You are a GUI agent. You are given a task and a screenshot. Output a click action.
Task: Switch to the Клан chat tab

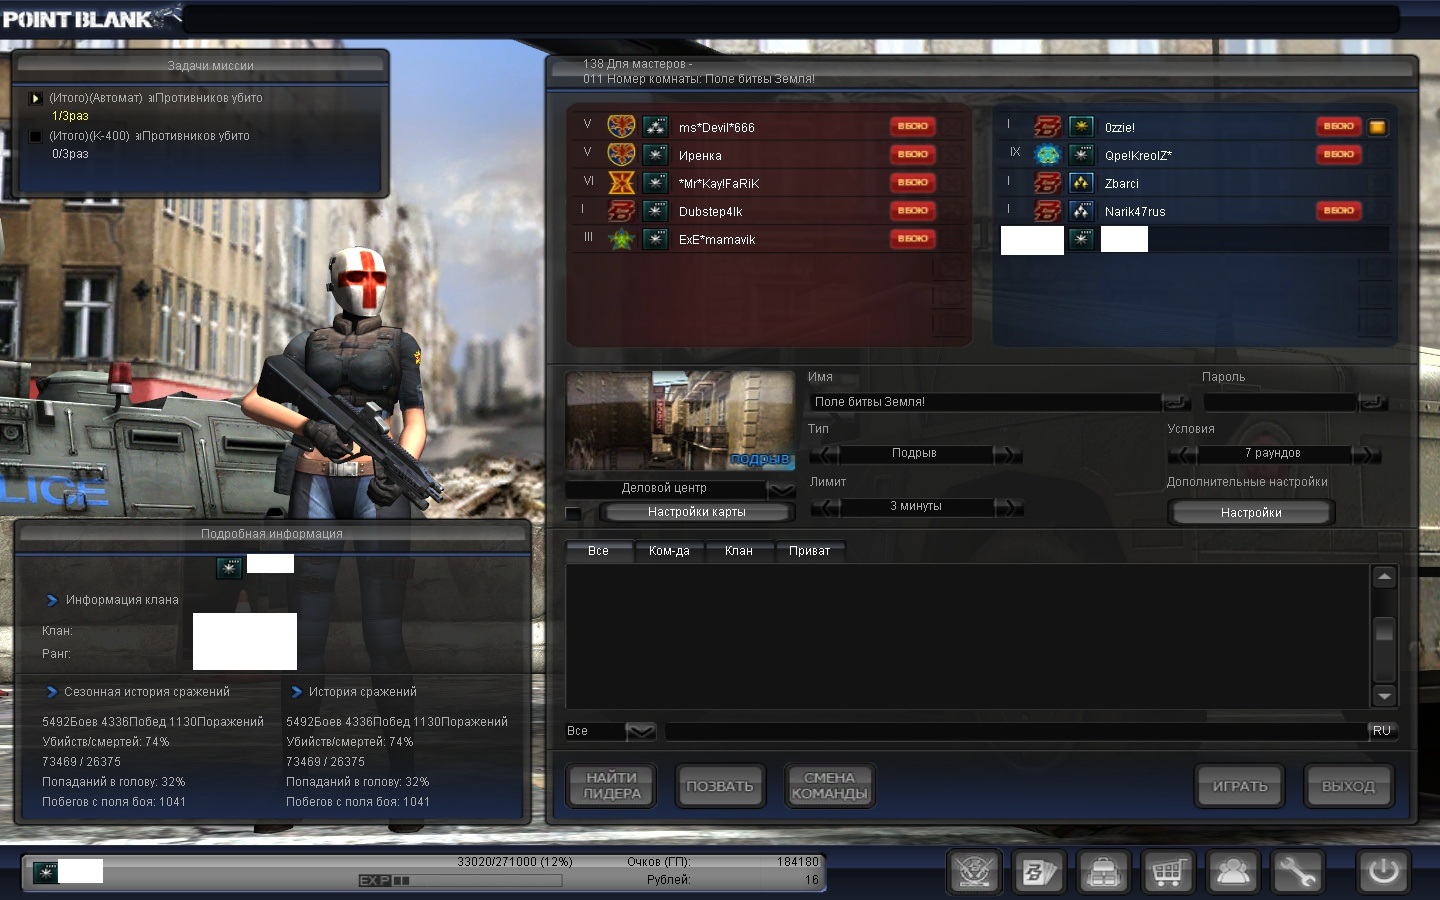pos(738,551)
